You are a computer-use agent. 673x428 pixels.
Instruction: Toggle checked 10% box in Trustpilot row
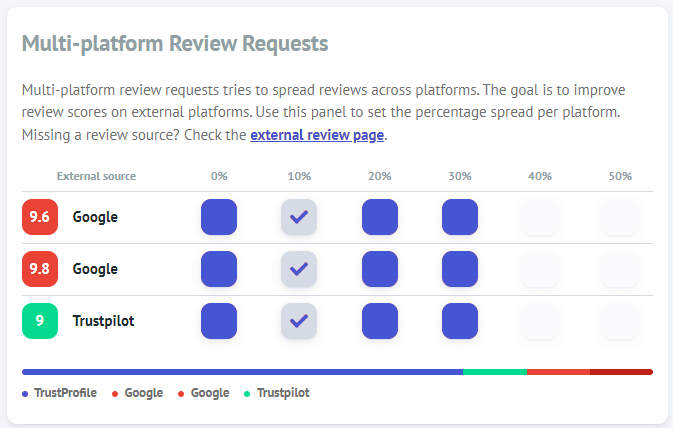(299, 321)
